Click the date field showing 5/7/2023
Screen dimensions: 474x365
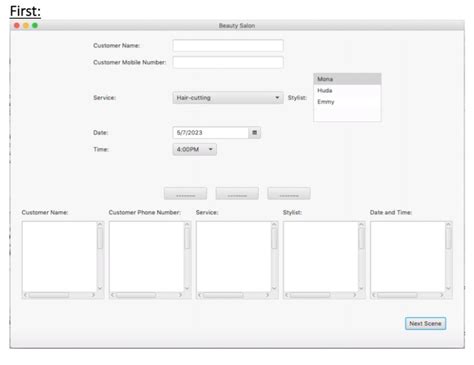coord(211,133)
